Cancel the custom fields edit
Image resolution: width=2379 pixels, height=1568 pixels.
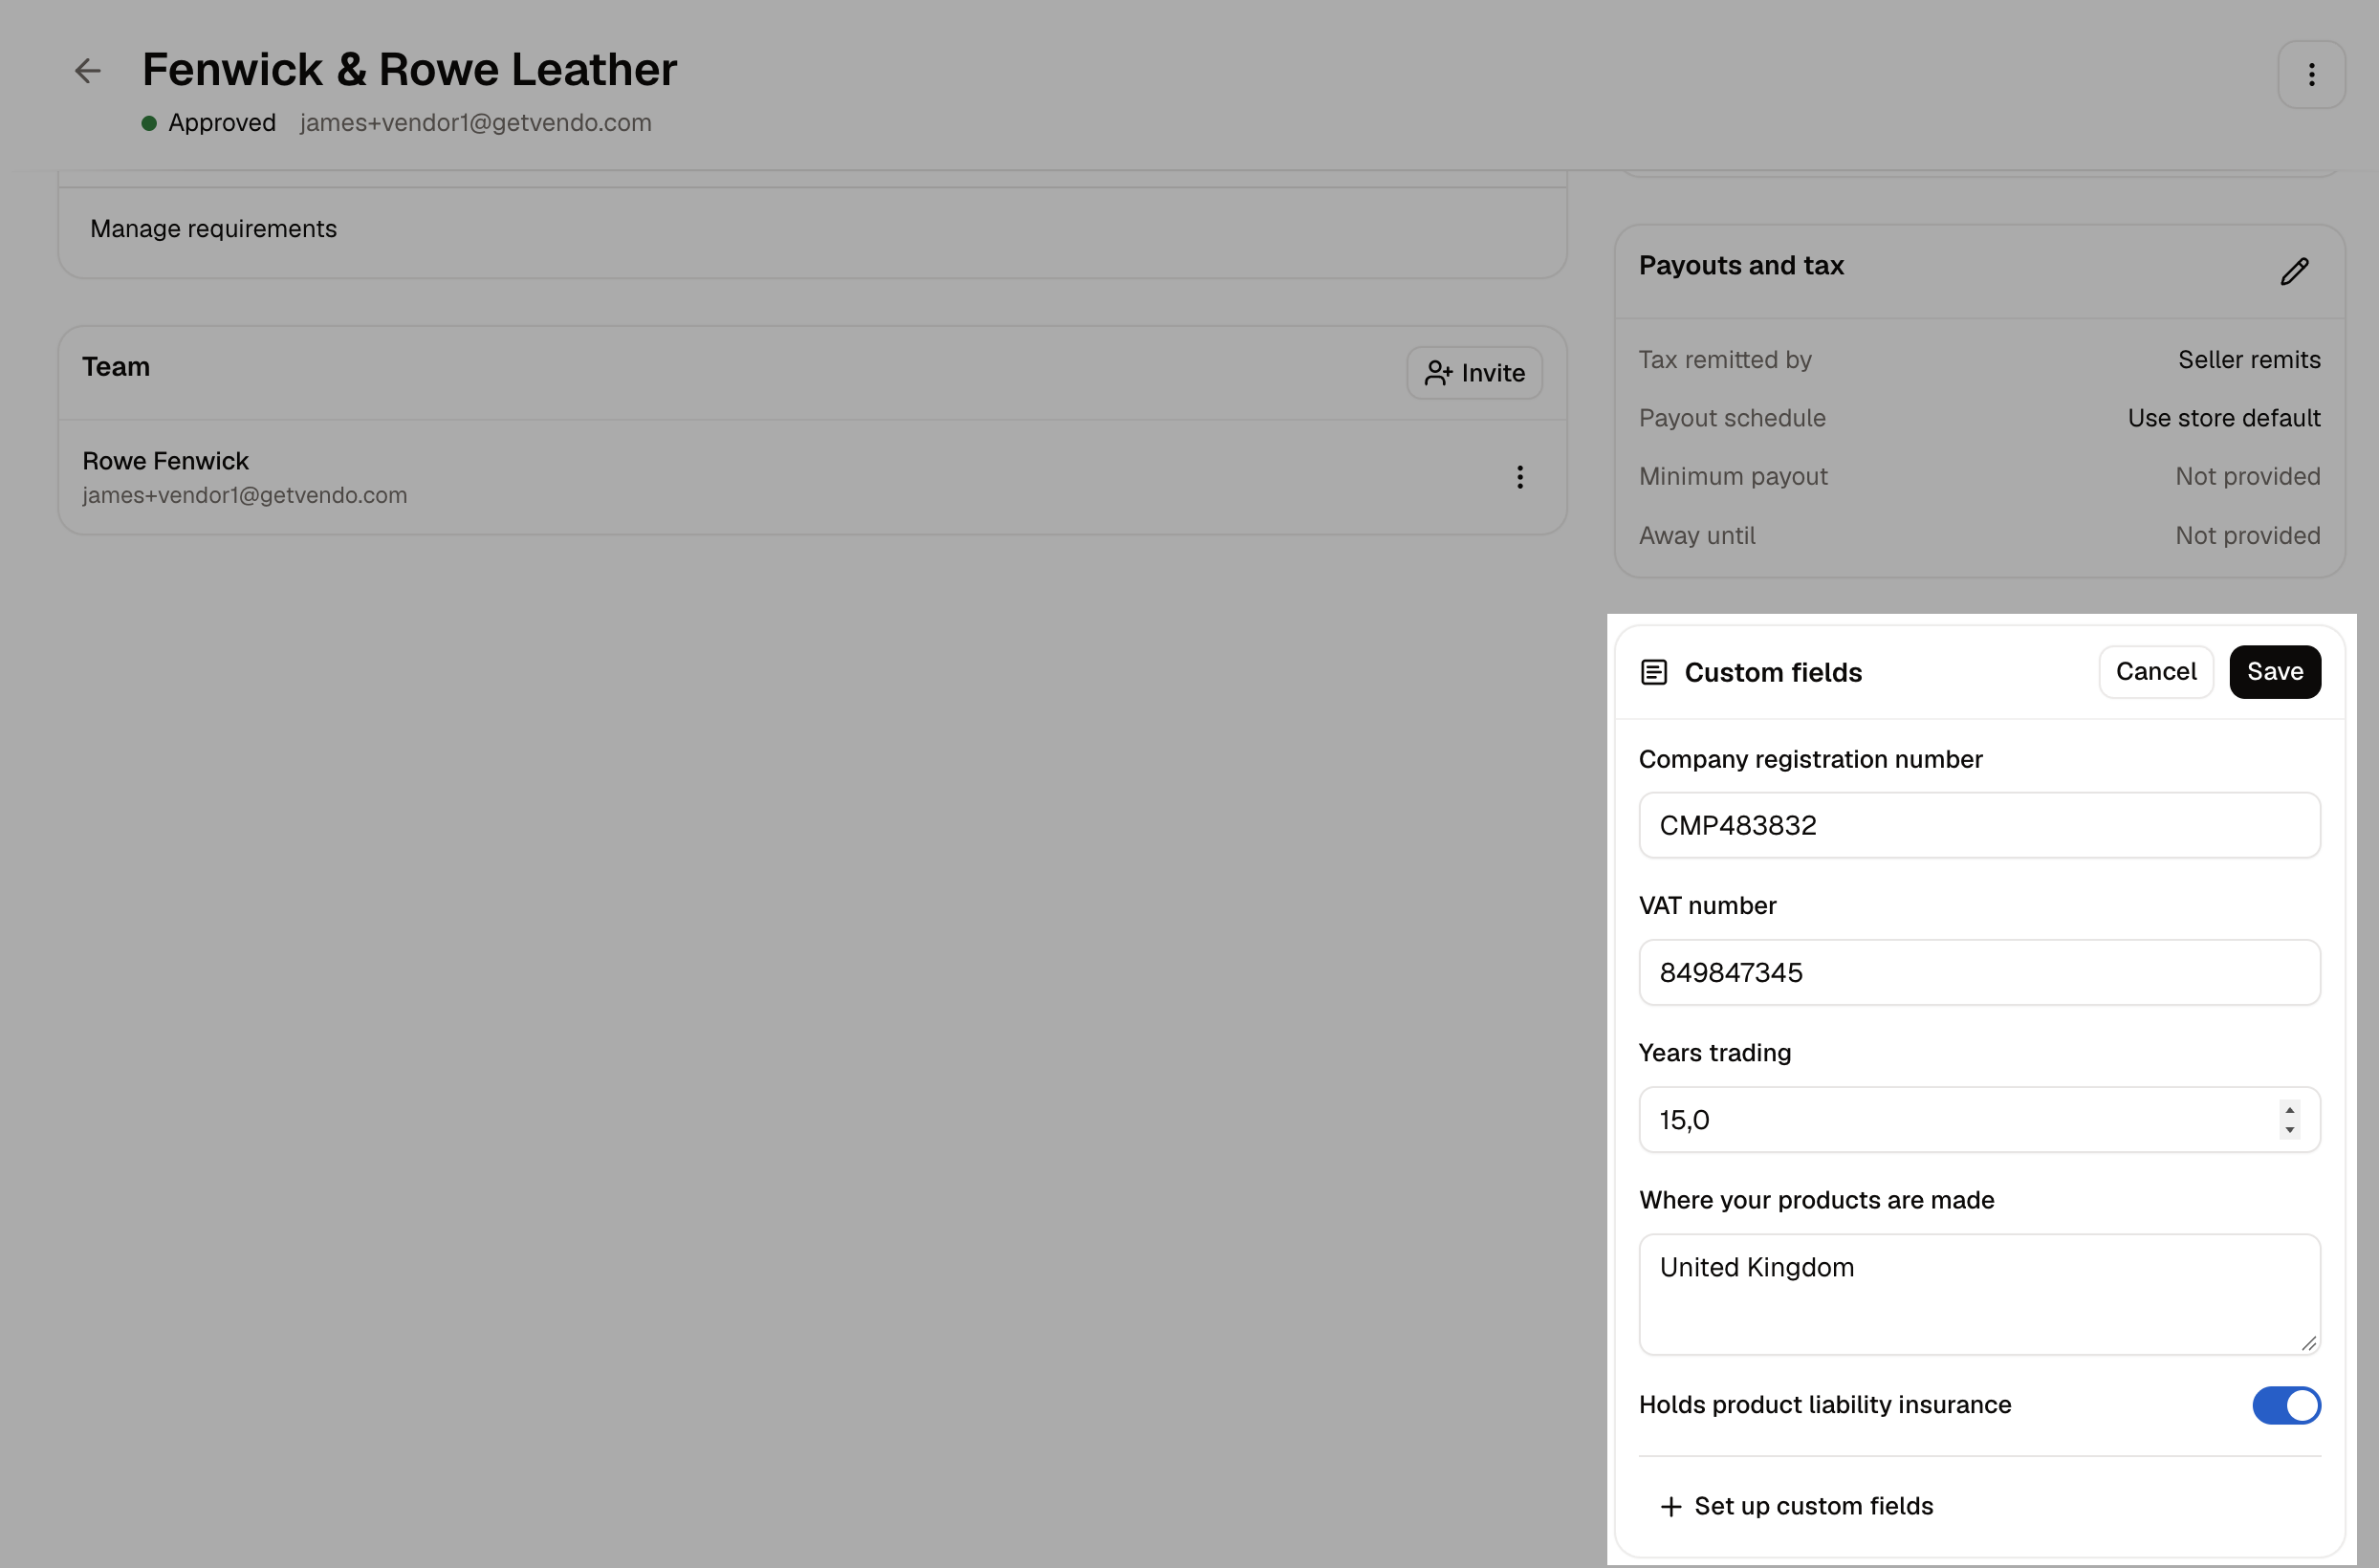(2155, 672)
